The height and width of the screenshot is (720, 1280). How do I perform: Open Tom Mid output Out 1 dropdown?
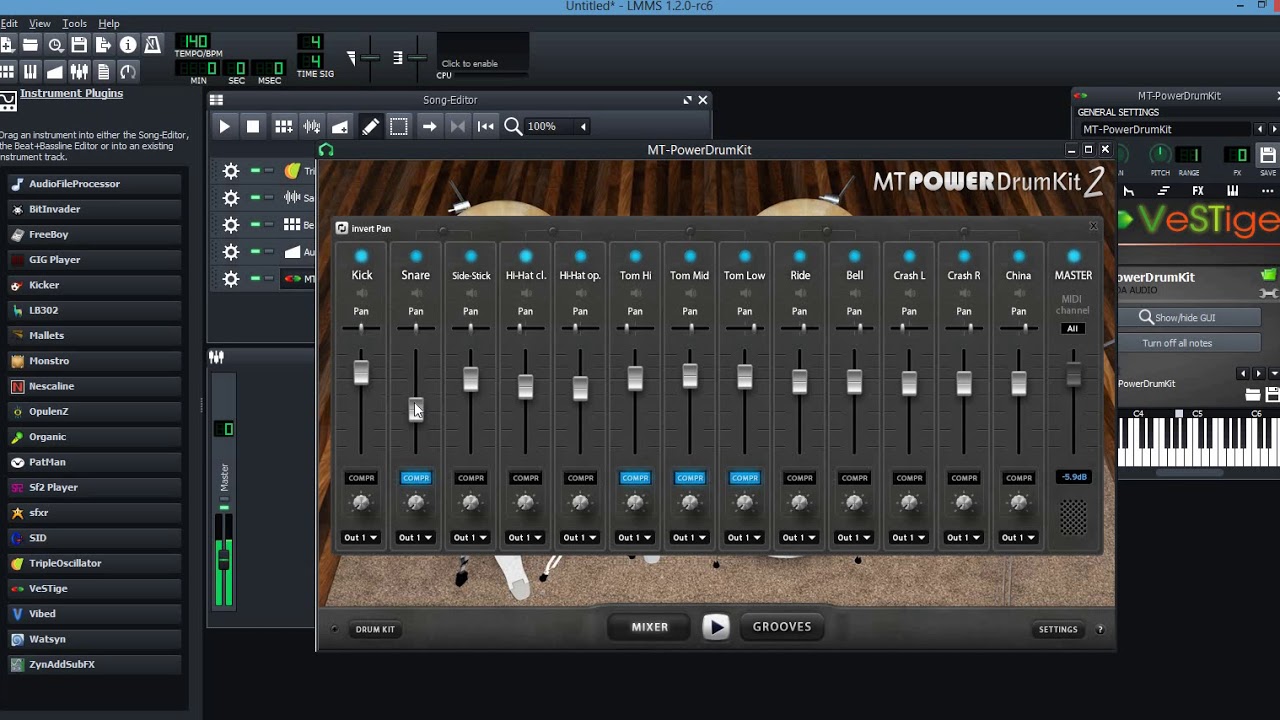(690, 538)
